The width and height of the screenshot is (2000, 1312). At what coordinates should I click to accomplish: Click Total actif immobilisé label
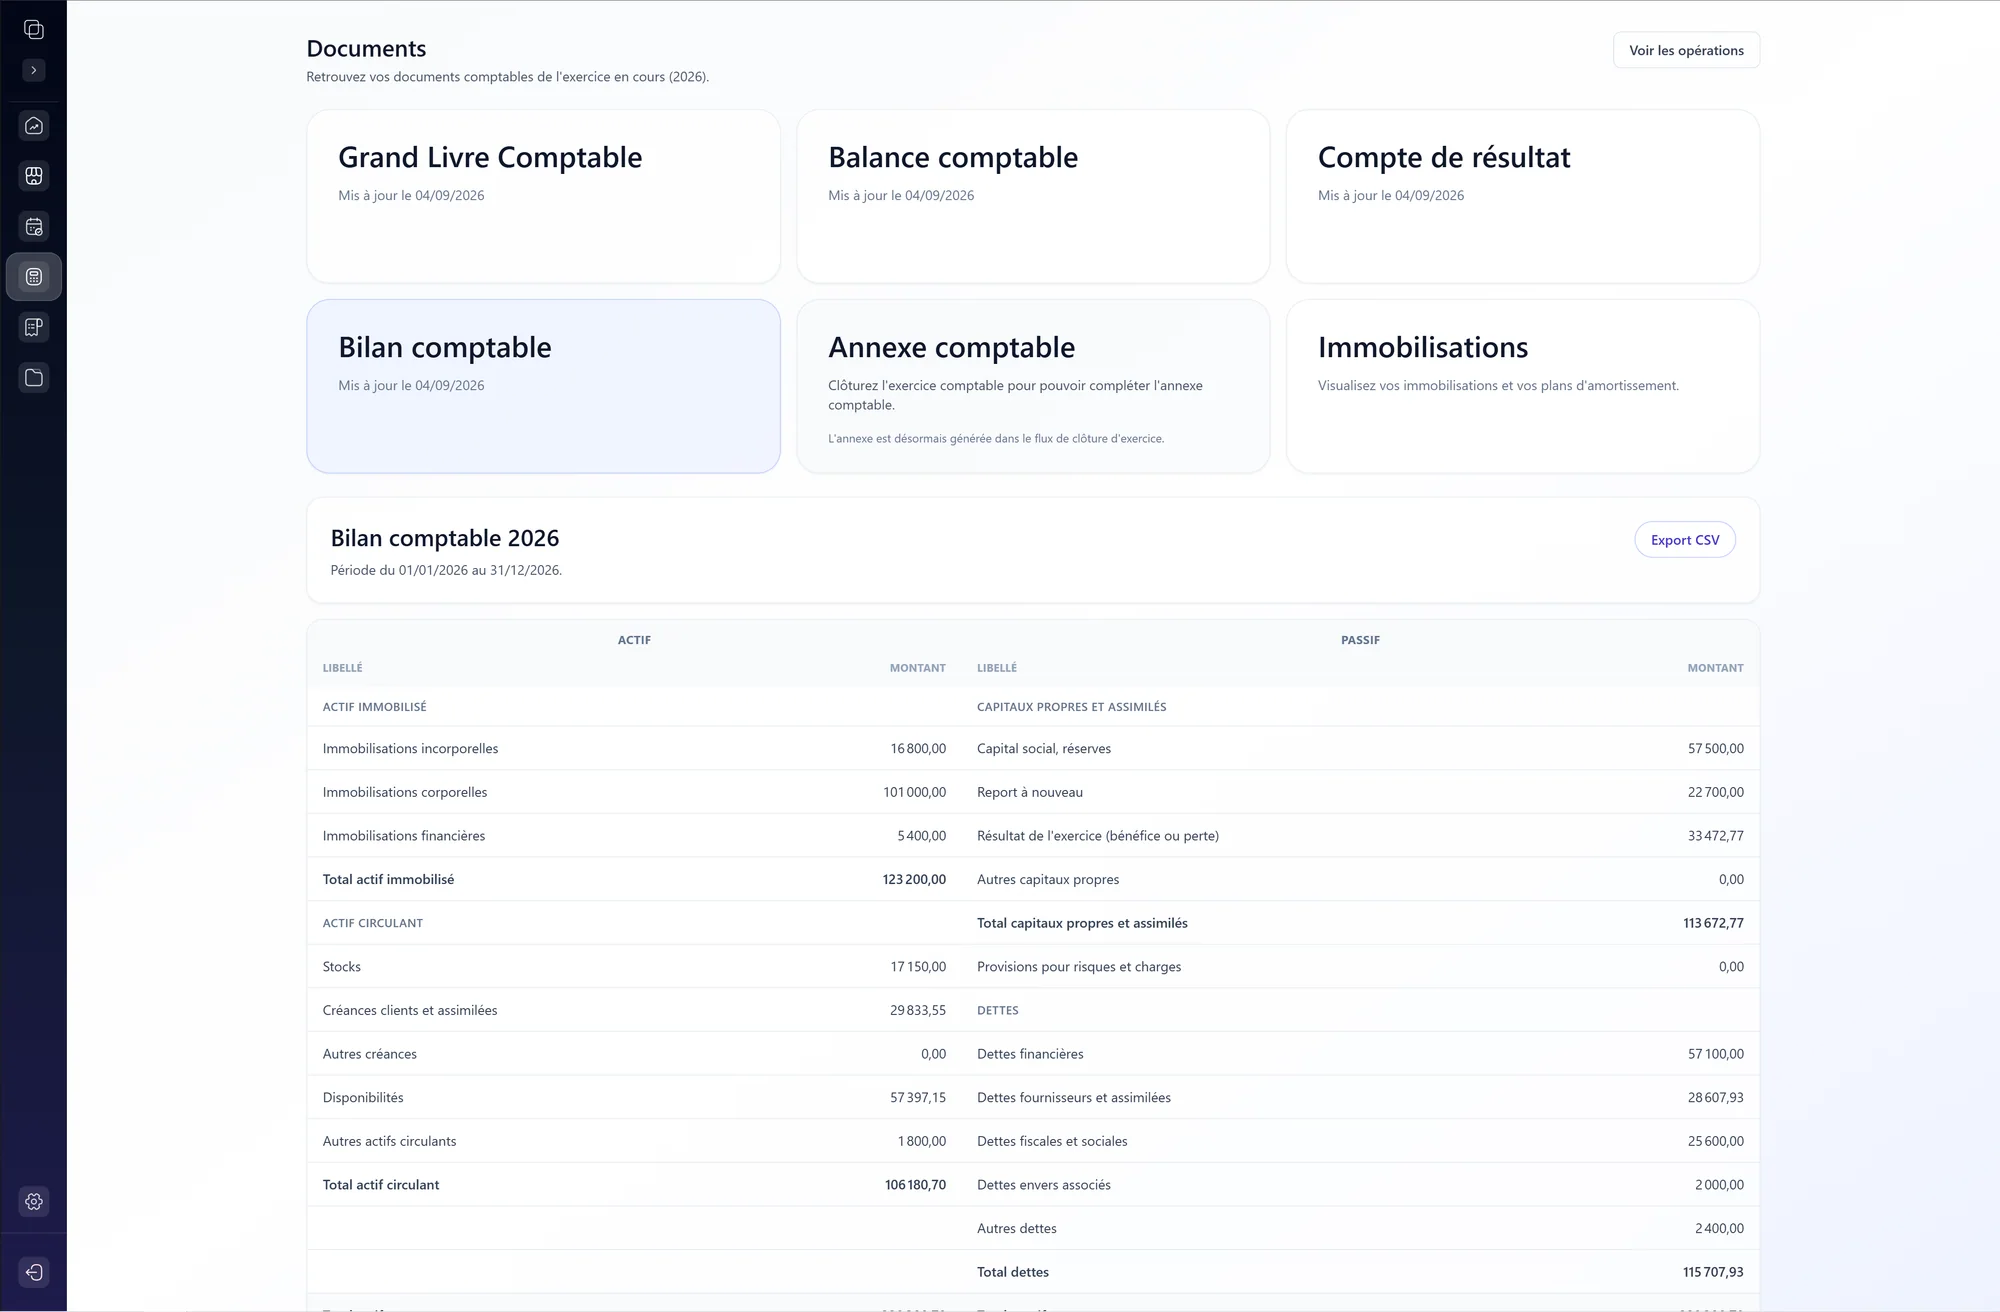pyautogui.click(x=388, y=879)
